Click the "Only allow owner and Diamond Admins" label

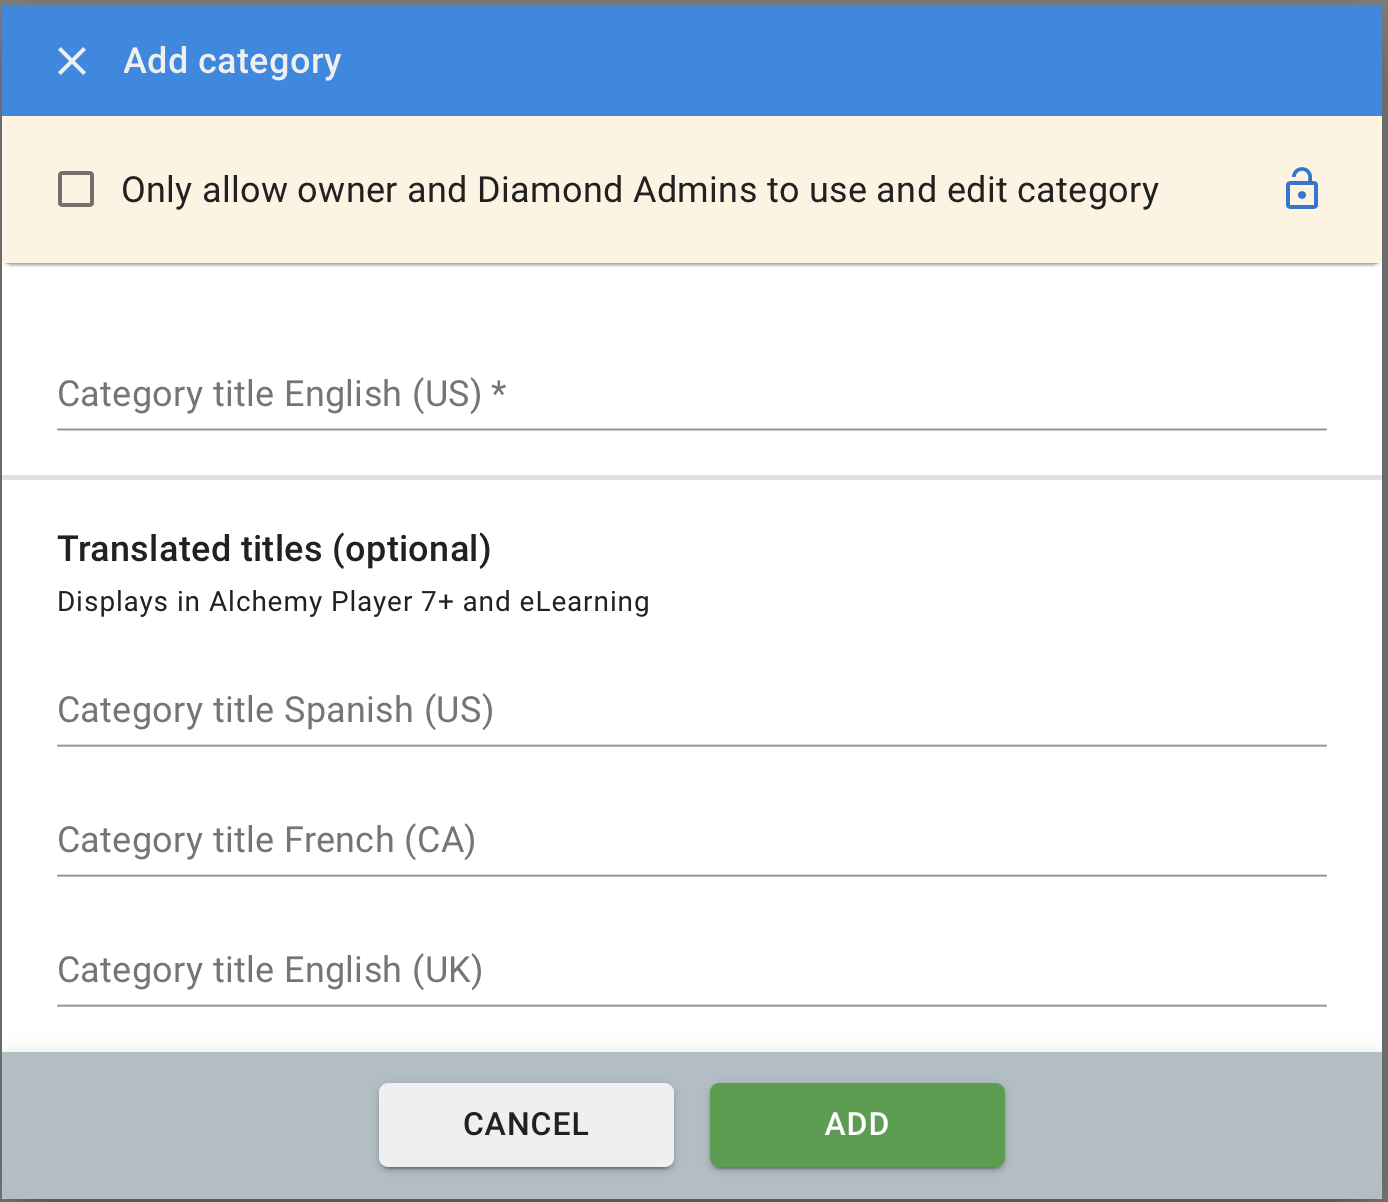pos(639,190)
